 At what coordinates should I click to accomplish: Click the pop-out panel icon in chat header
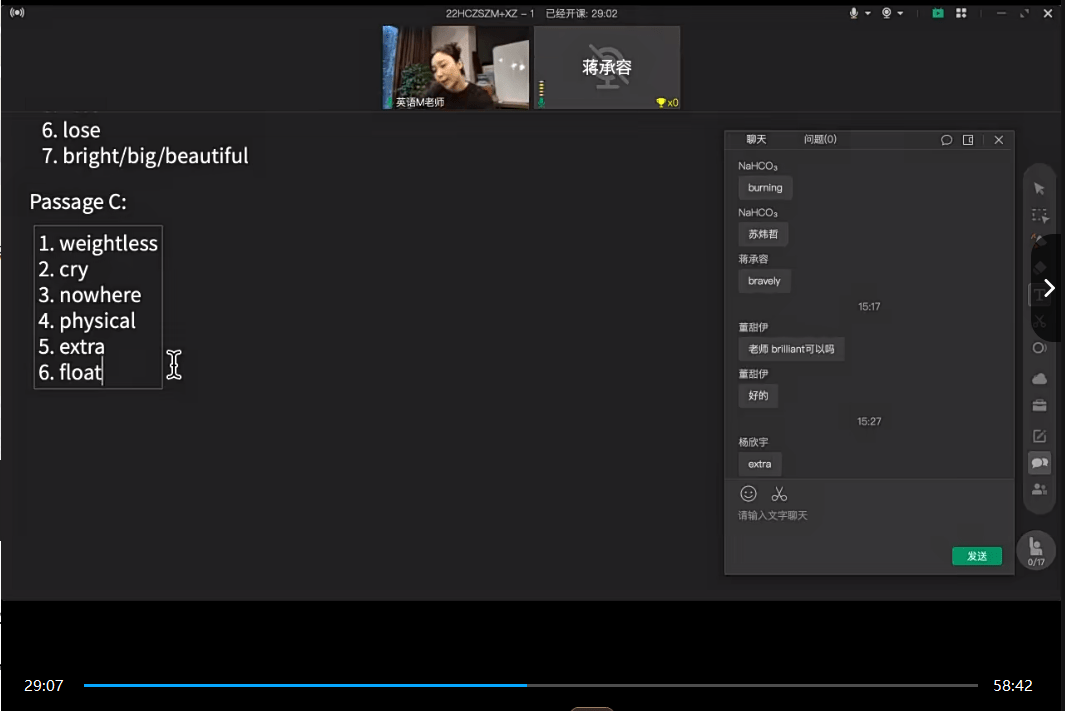pyautogui.click(x=968, y=140)
